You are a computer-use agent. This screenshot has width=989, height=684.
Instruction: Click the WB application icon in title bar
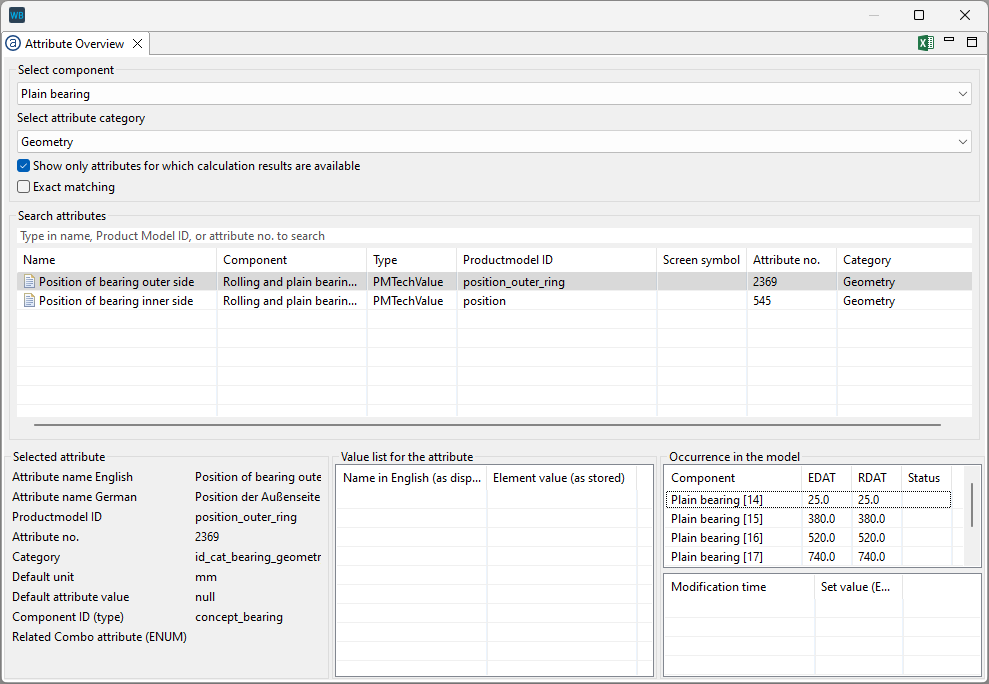(x=17, y=15)
